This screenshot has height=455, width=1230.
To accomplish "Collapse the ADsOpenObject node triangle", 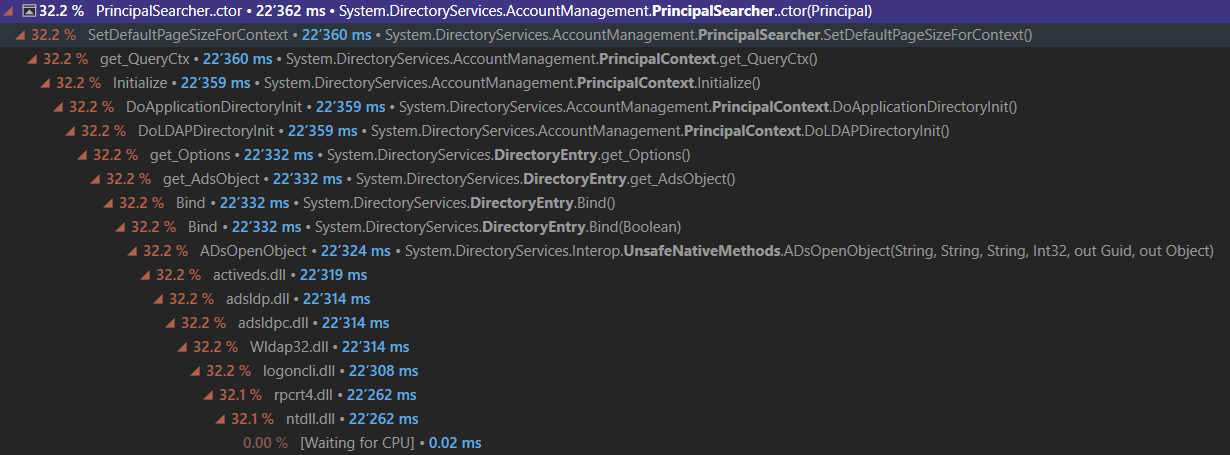I will click(x=133, y=251).
